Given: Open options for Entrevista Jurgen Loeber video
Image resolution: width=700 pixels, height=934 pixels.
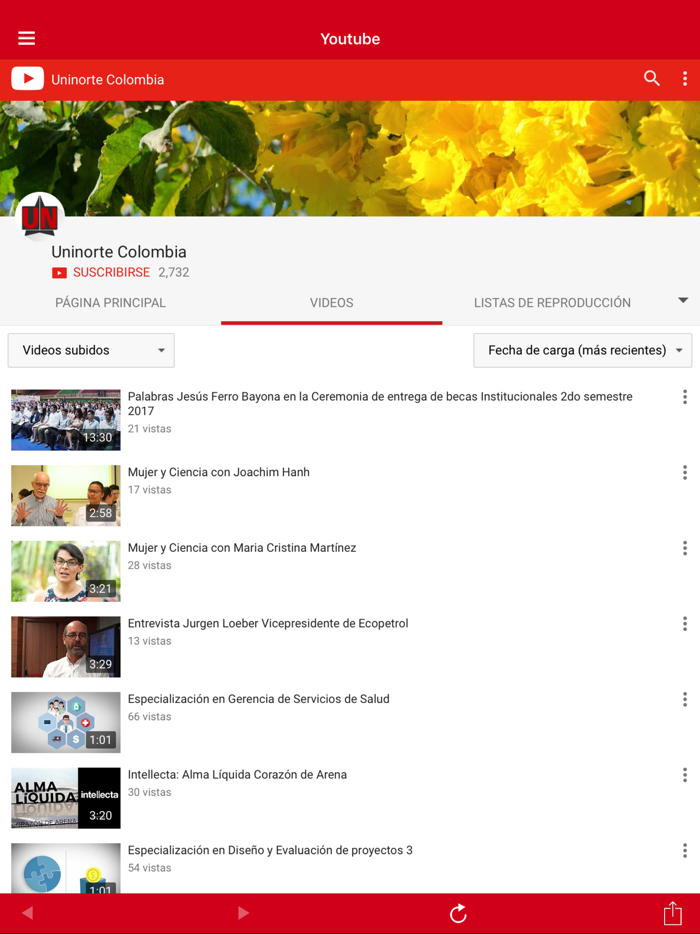Looking at the screenshot, I should 685,624.
